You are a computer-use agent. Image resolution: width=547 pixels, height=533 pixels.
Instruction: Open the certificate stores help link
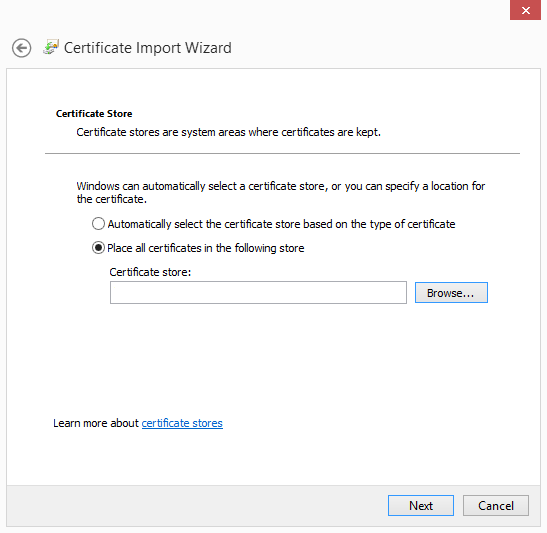[x=182, y=423]
